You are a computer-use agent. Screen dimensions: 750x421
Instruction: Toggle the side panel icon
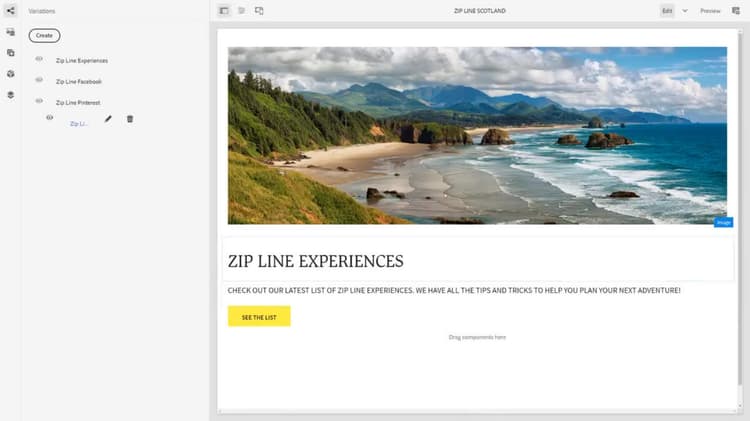point(224,11)
